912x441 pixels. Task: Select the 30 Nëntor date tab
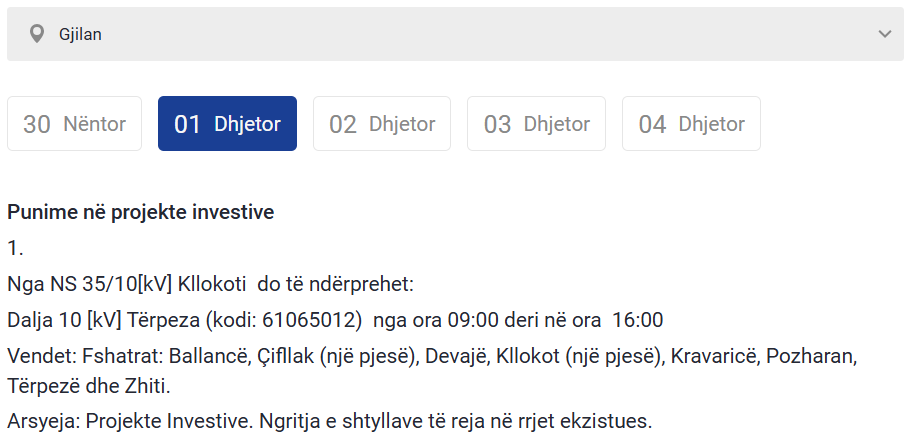74,124
